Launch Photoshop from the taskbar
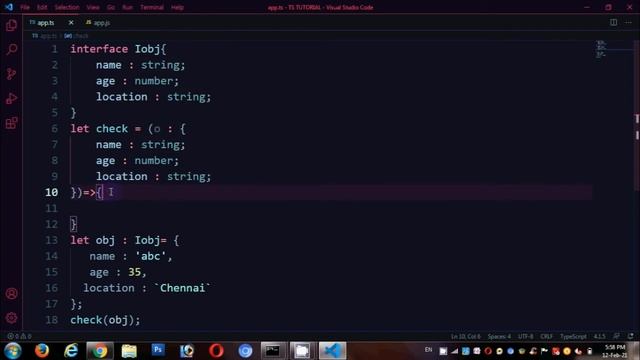 pyautogui.click(x=158, y=350)
